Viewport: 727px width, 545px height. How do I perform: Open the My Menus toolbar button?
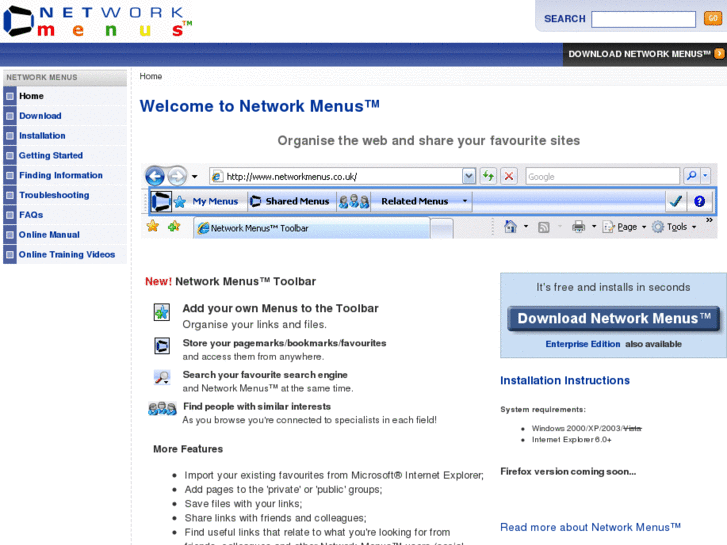pyautogui.click(x=215, y=201)
